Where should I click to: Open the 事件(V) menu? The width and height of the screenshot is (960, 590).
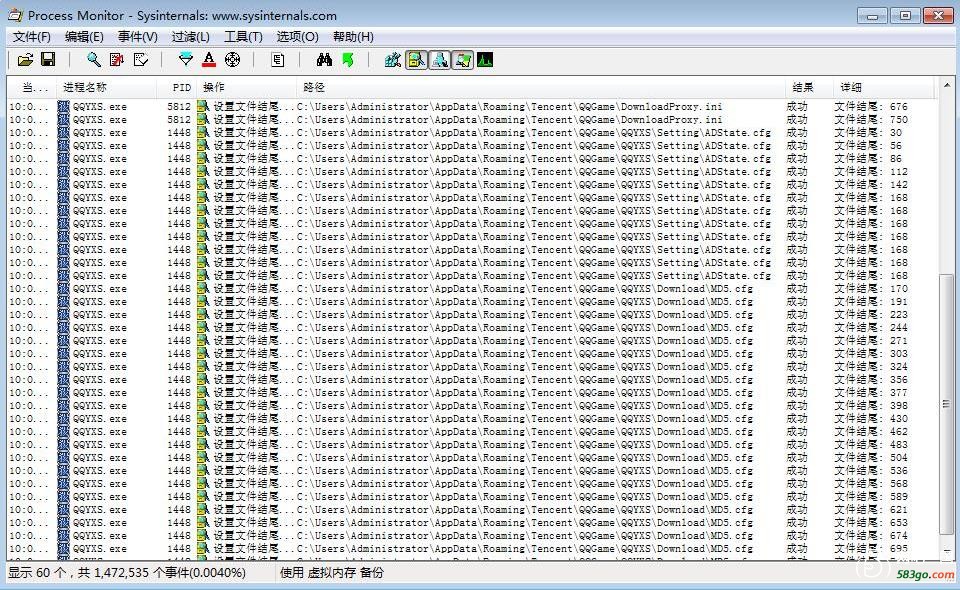coord(138,37)
